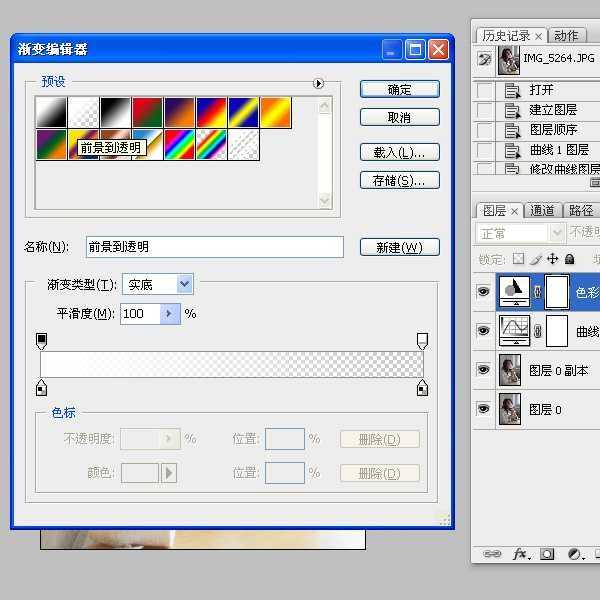Click the lock all padlock icon
The height and width of the screenshot is (600, 600).
tap(569, 259)
